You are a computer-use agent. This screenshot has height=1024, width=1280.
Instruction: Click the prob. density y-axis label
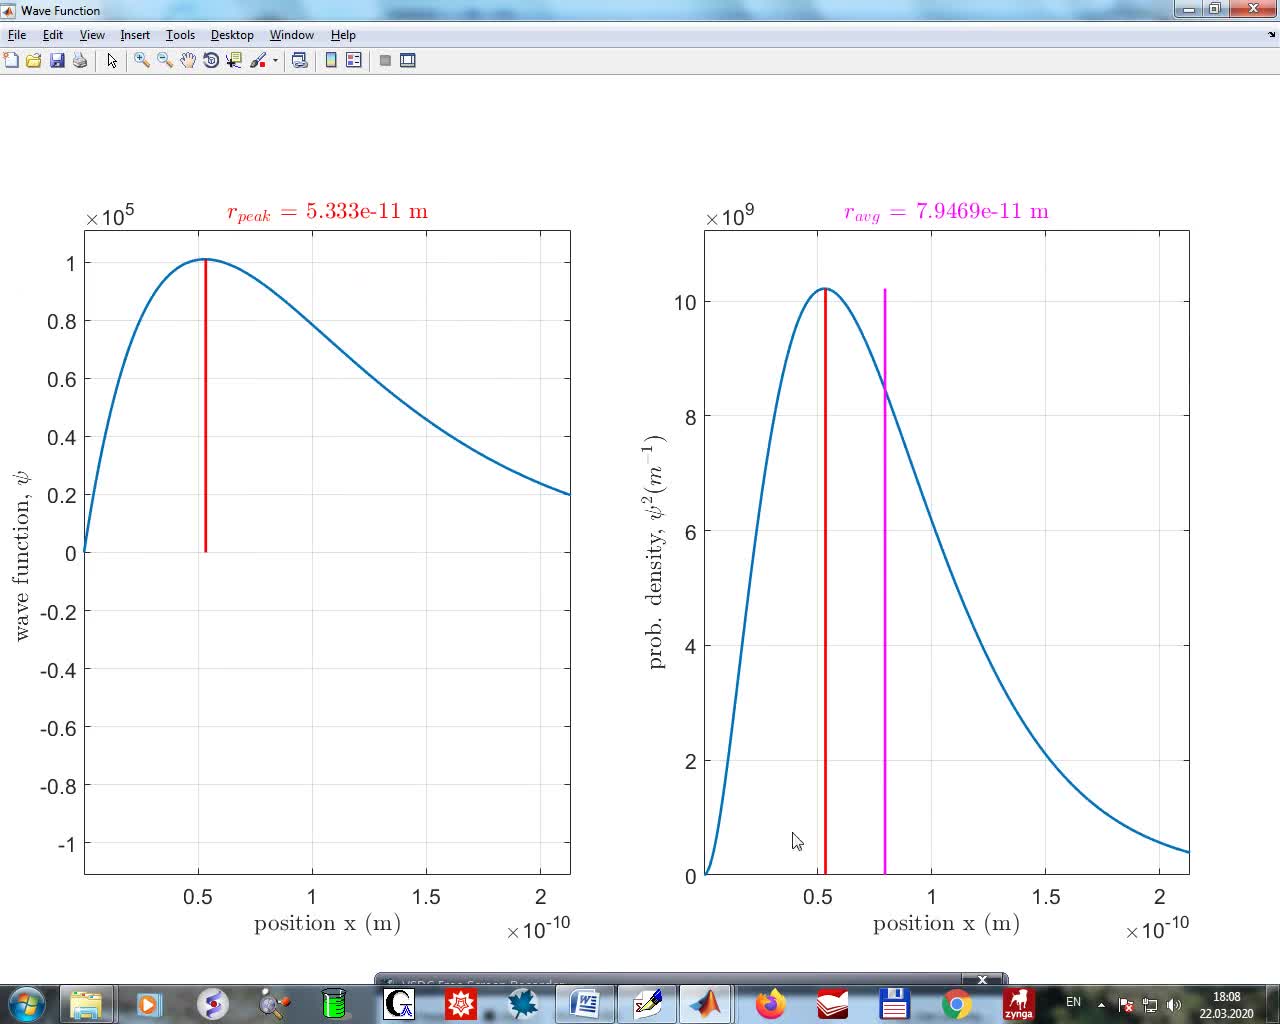[656, 552]
